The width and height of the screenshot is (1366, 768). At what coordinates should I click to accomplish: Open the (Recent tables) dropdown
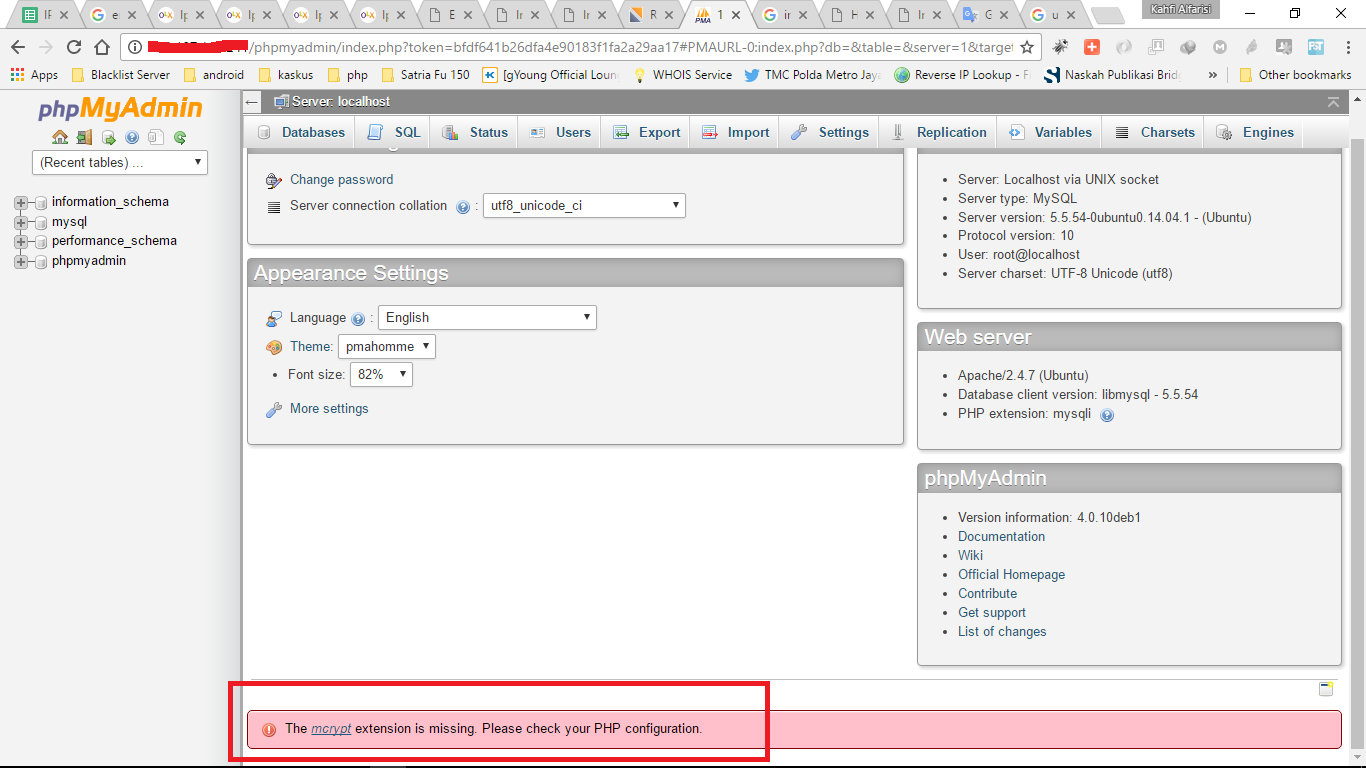click(x=118, y=162)
